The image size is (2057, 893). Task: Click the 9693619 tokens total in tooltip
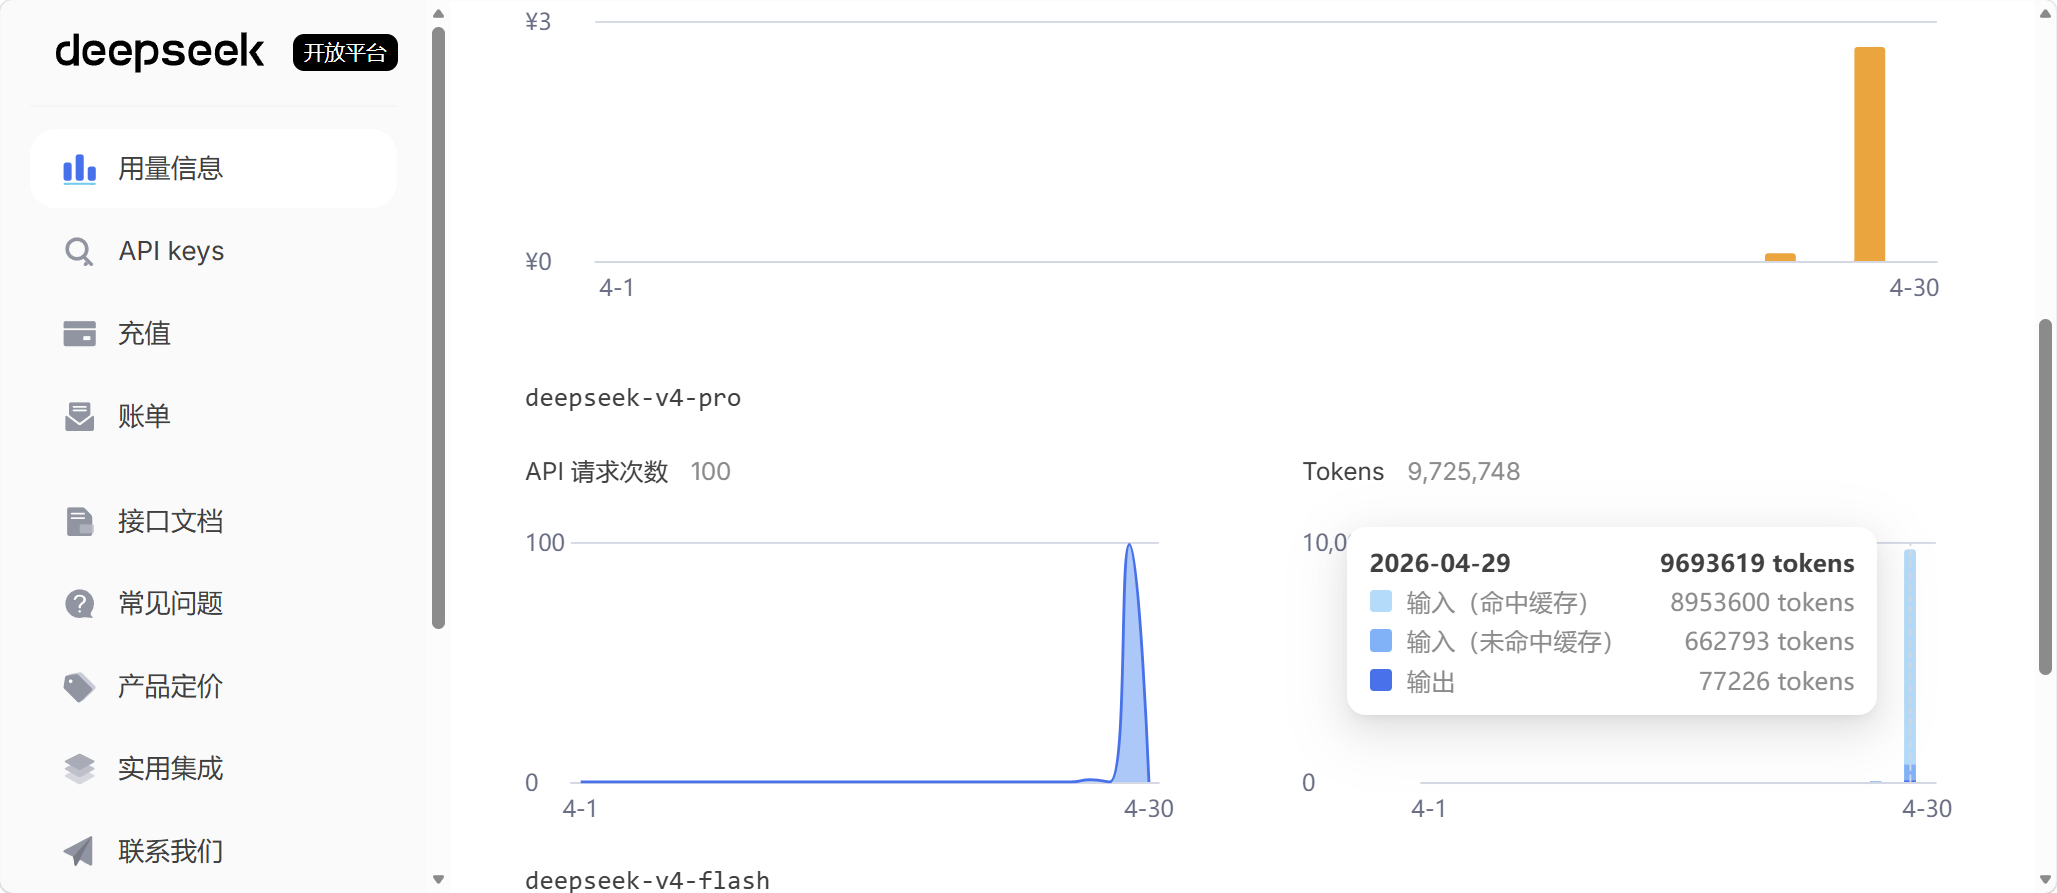coord(1757,563)
